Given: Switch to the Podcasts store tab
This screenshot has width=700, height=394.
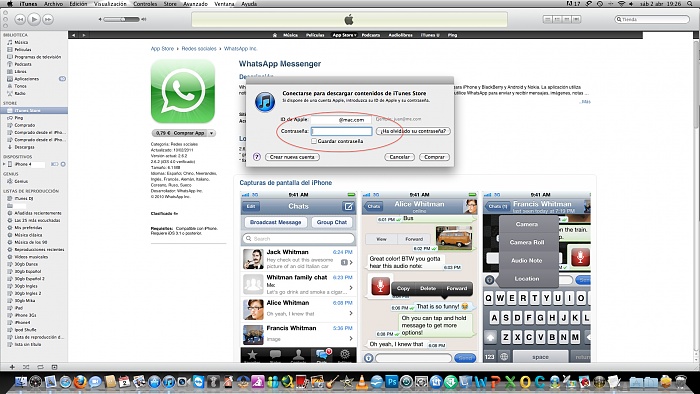Looking at the screenshot, I should click(371, 35).
